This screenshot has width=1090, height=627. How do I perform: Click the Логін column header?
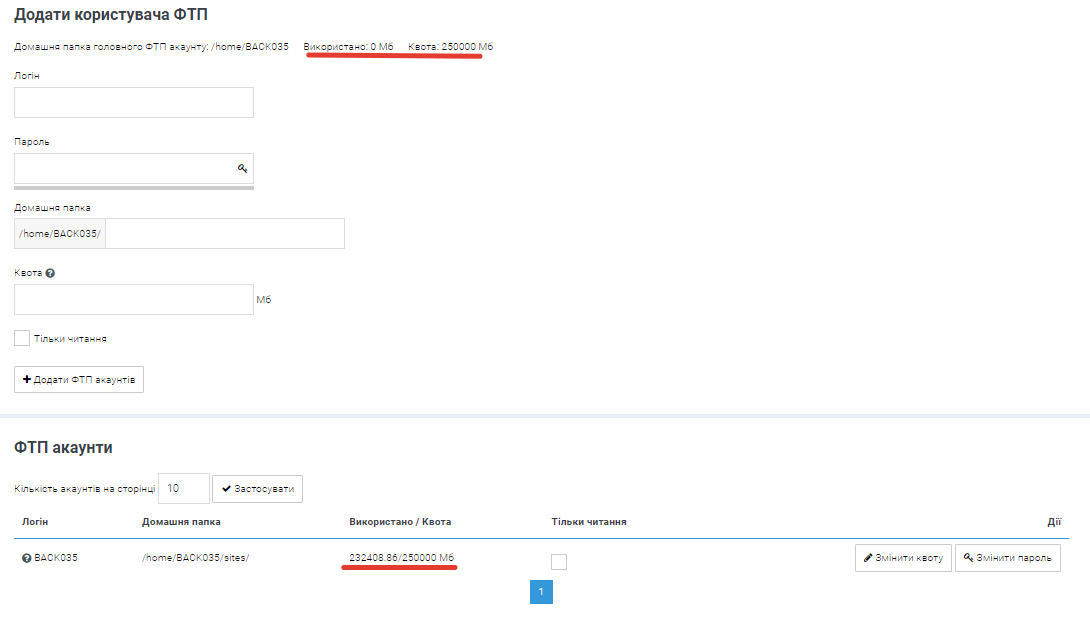pos(35,522)
